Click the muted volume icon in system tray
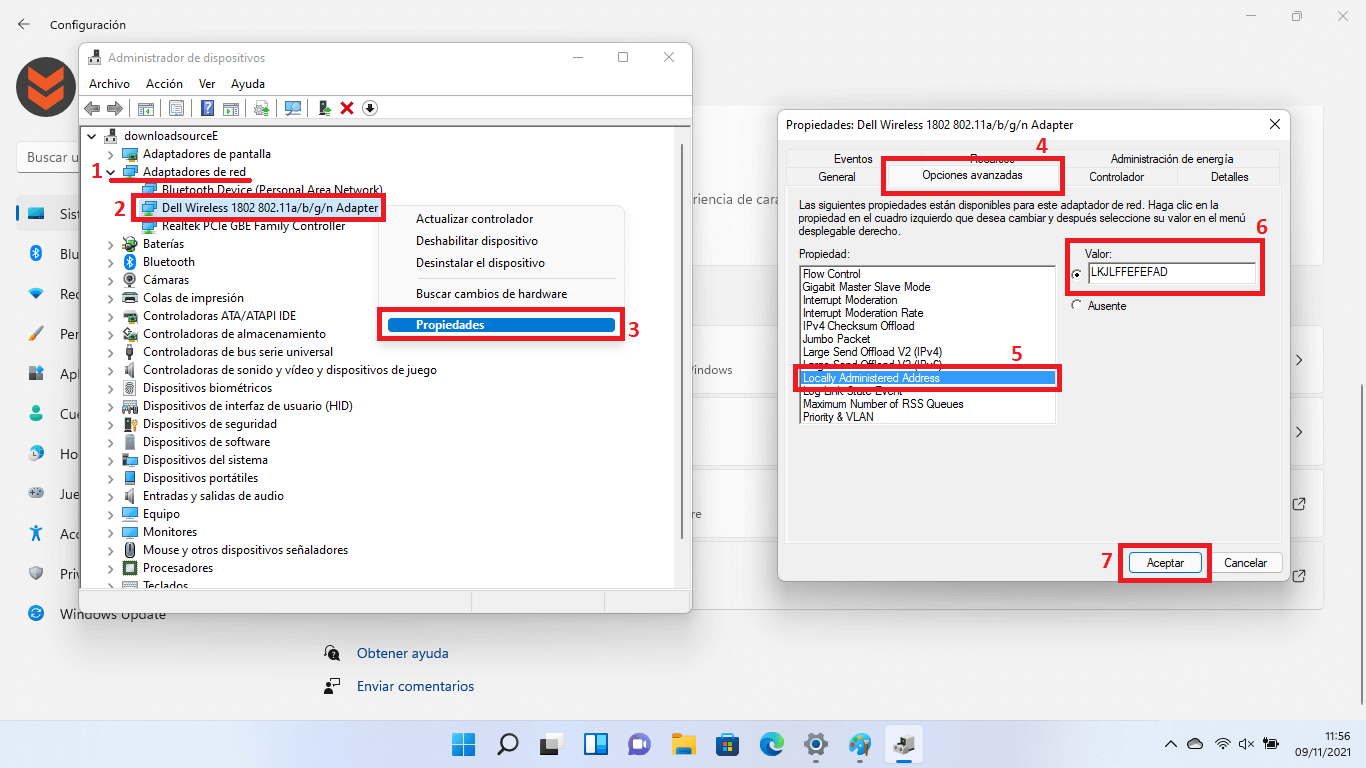Screen dimensions: 1366x768 (x=1246, y=744)
